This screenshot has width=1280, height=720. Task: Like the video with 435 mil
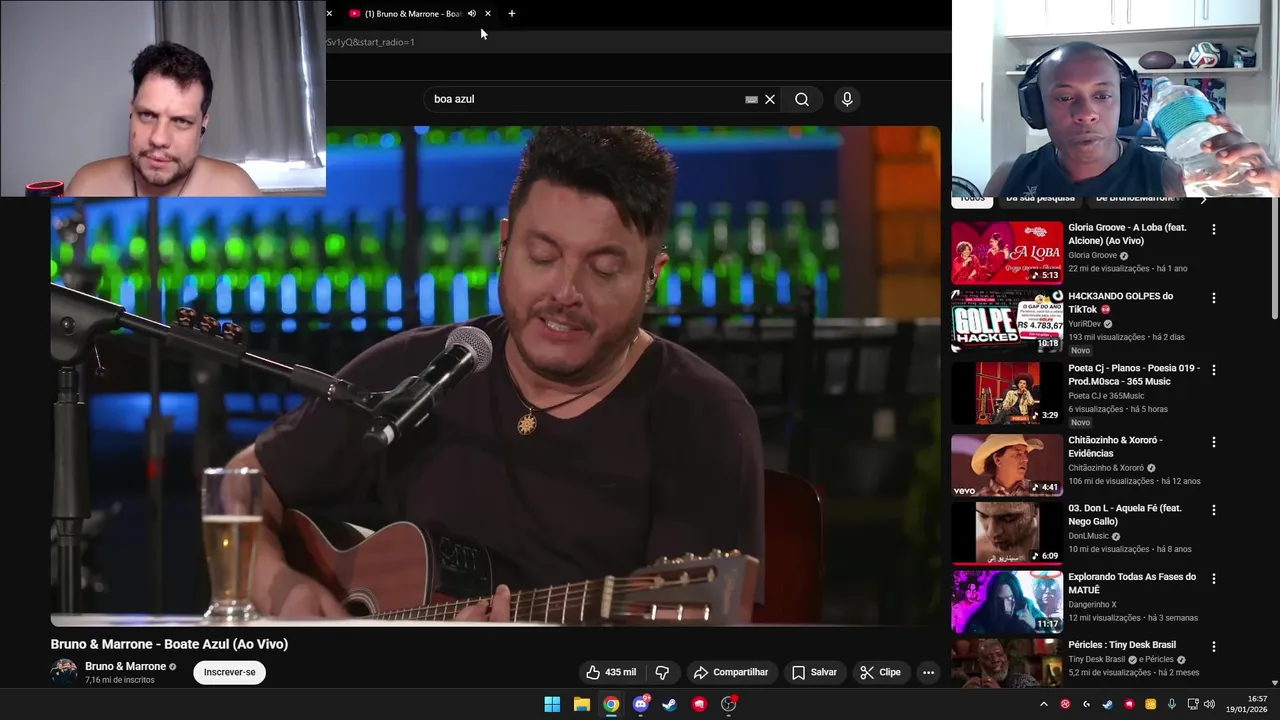coord(611,672)
